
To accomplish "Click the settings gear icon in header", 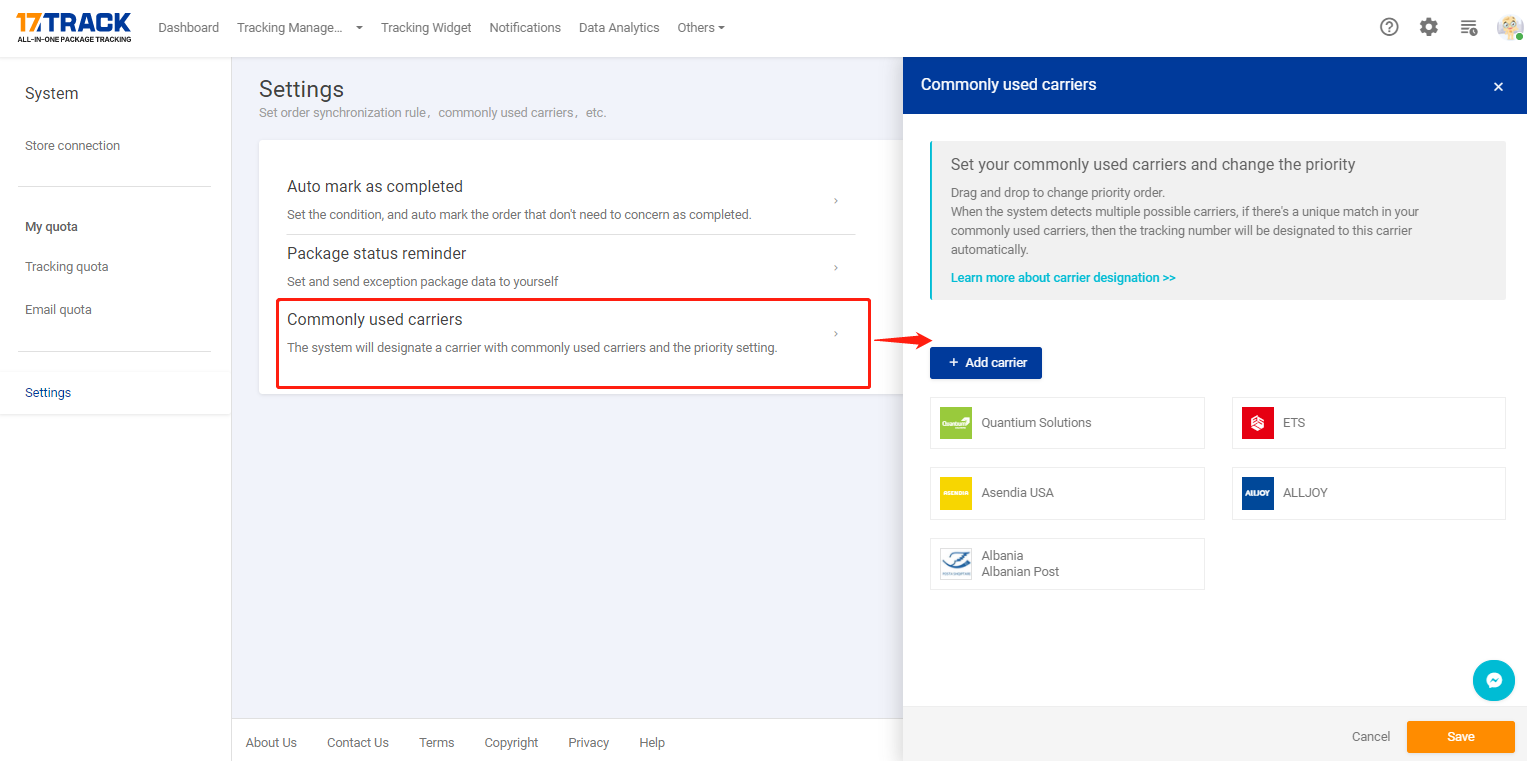I will point(1428,27).
